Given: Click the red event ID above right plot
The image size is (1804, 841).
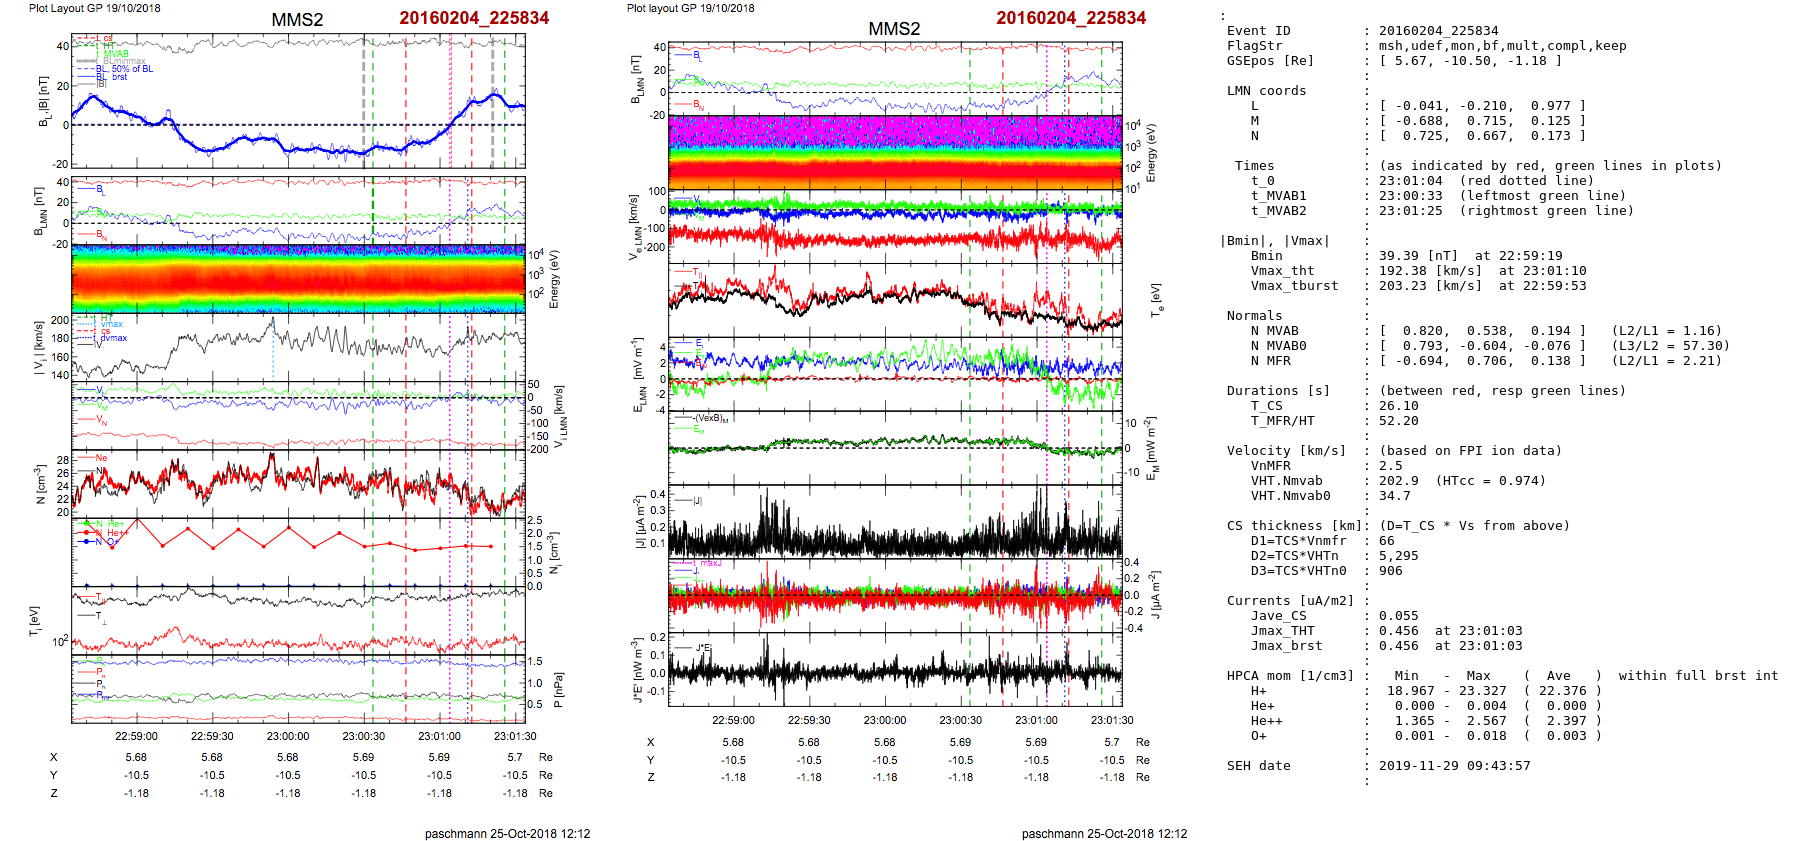Looking at the screenshot, I should pyautogui.click(x=1070, y=18).
